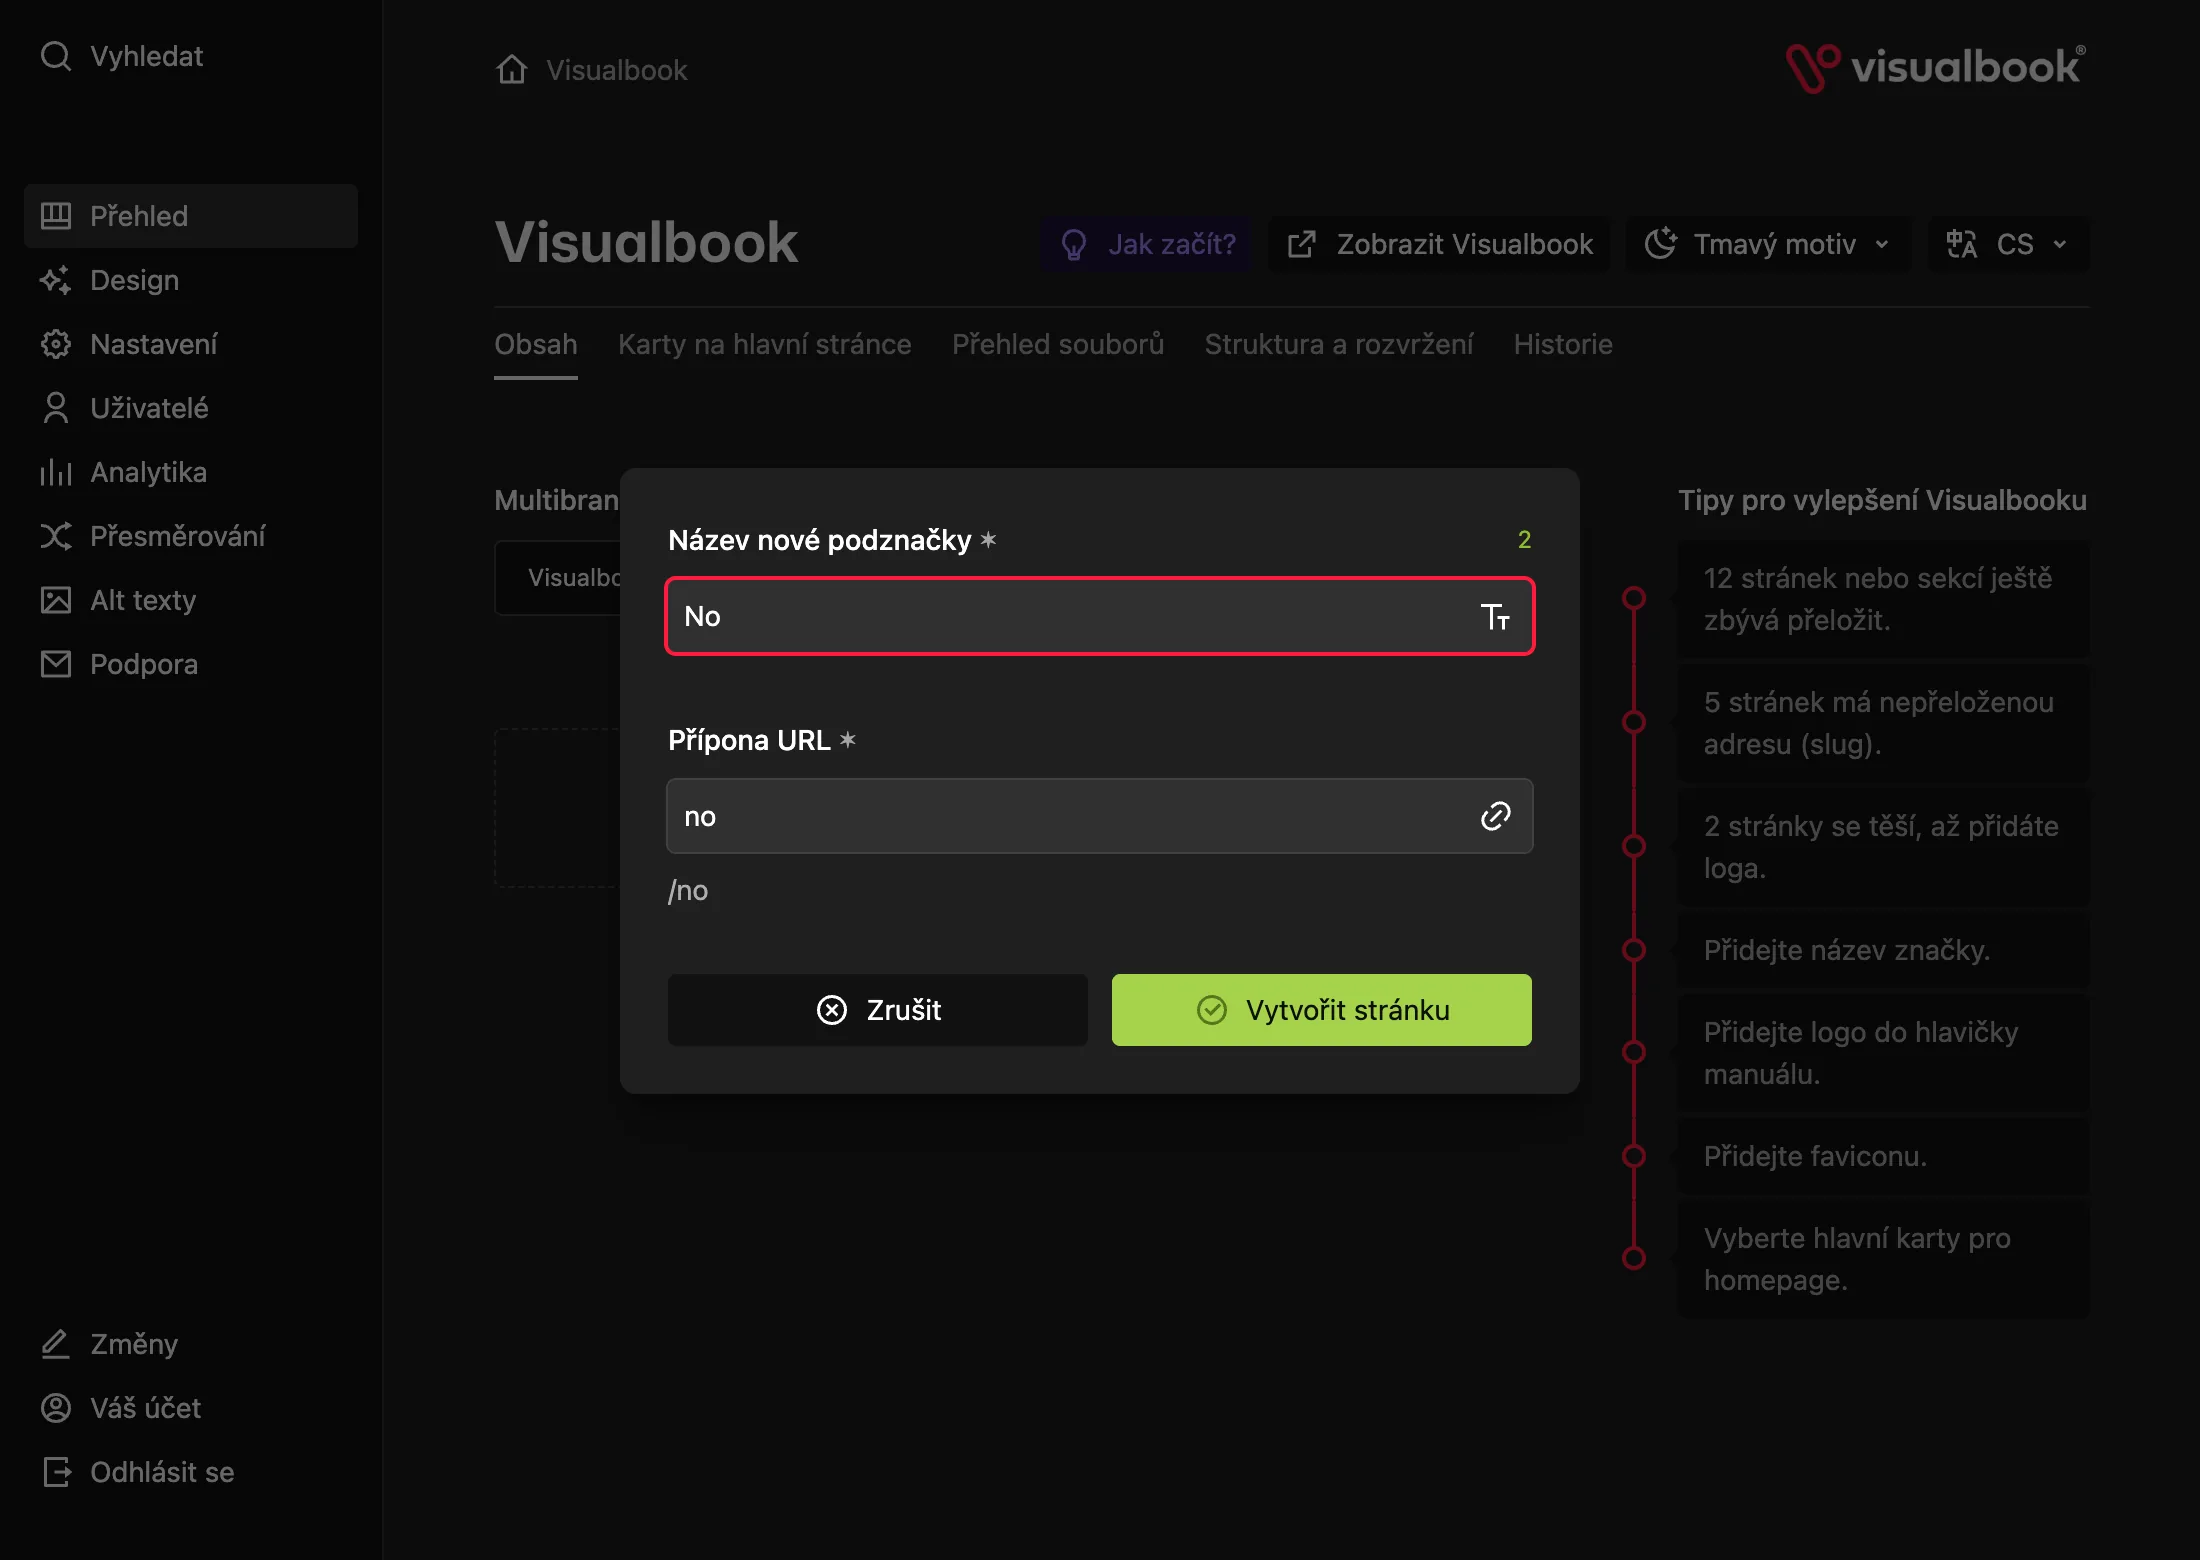Viewport: 2200px width, 1560px height.
Task: Click the link icon in URL field
Action: [x=1495, y=816]
